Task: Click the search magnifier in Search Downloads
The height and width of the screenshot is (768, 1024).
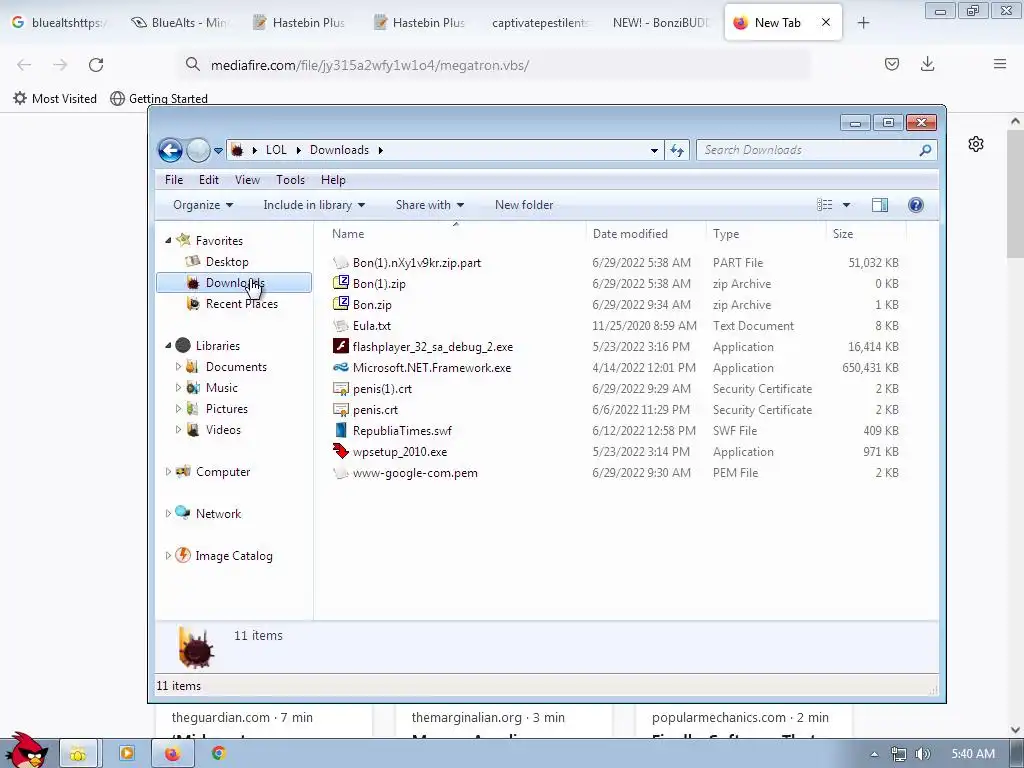Action: pyautogui.click(x=925, y=150)
